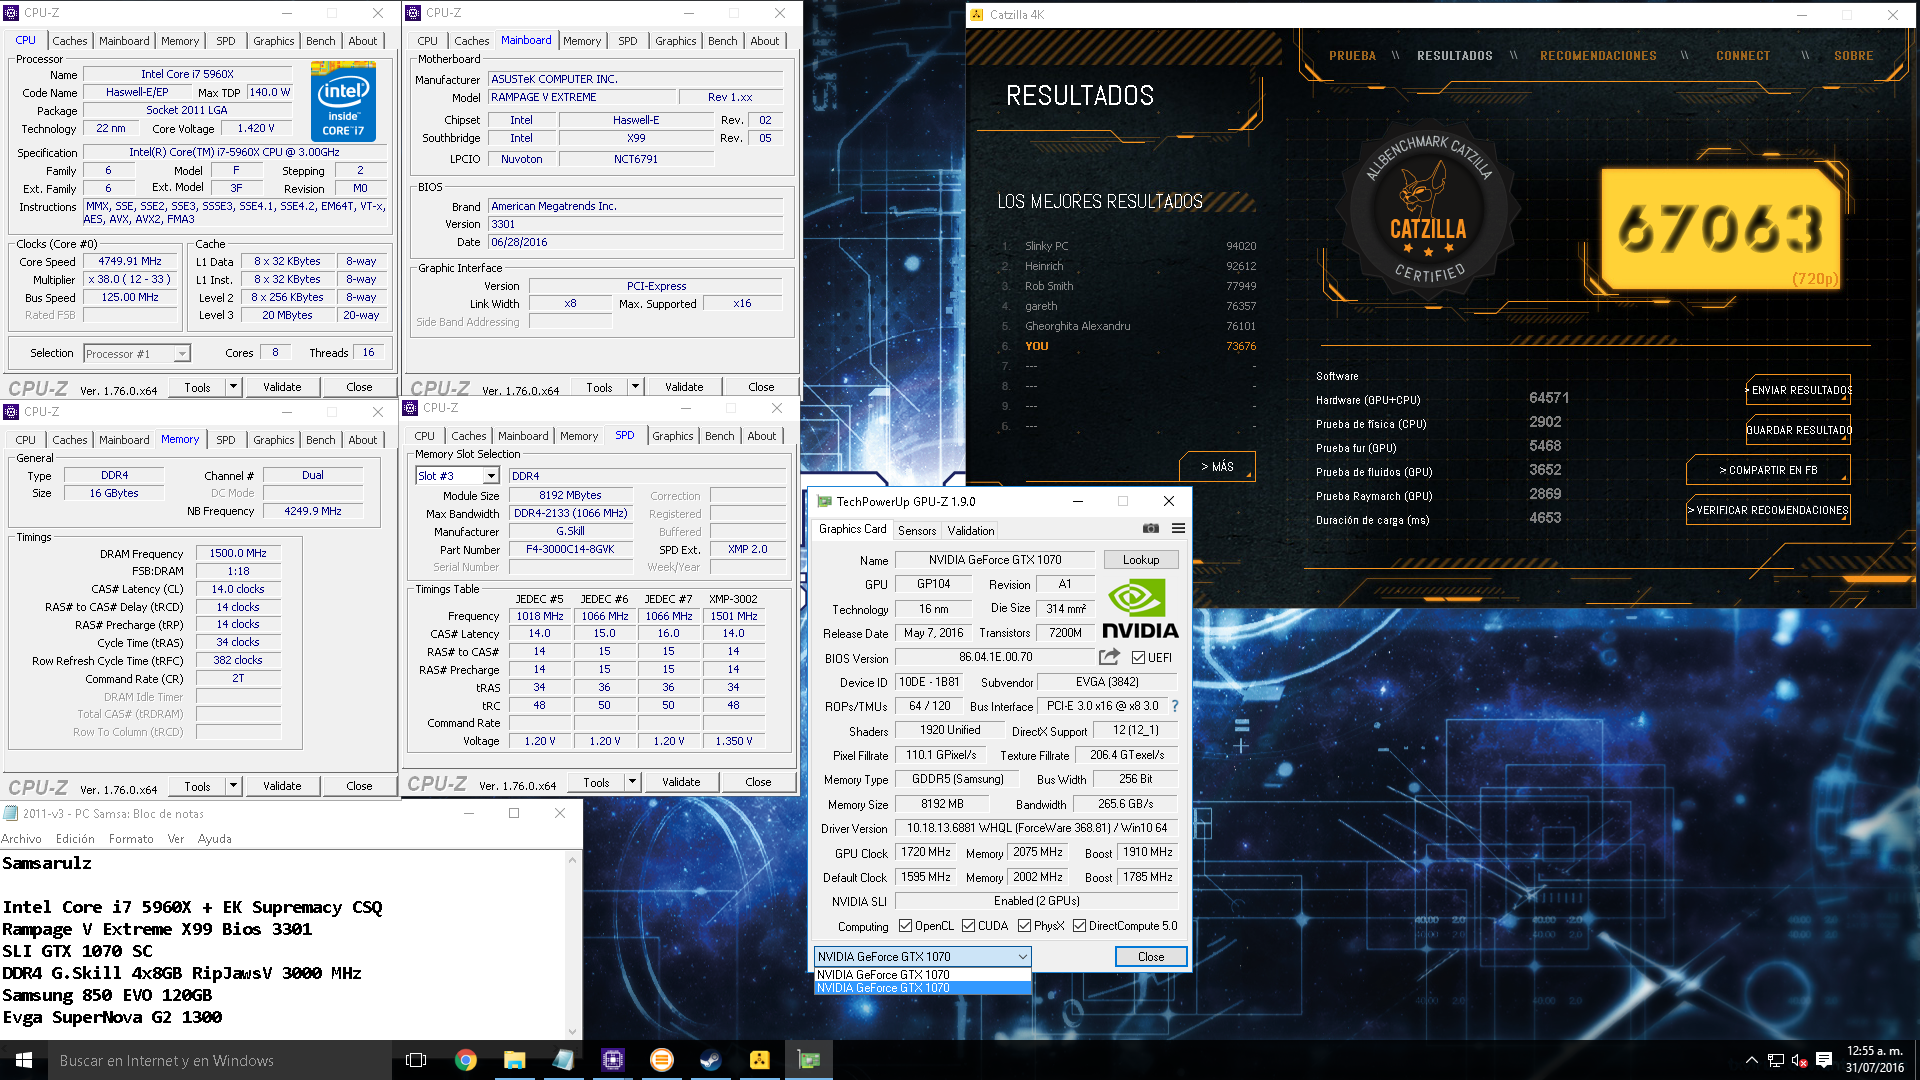Expand the Tools arrow in Memory window
Viewport: 1920px width, 1080px height.
pos(233,786)
